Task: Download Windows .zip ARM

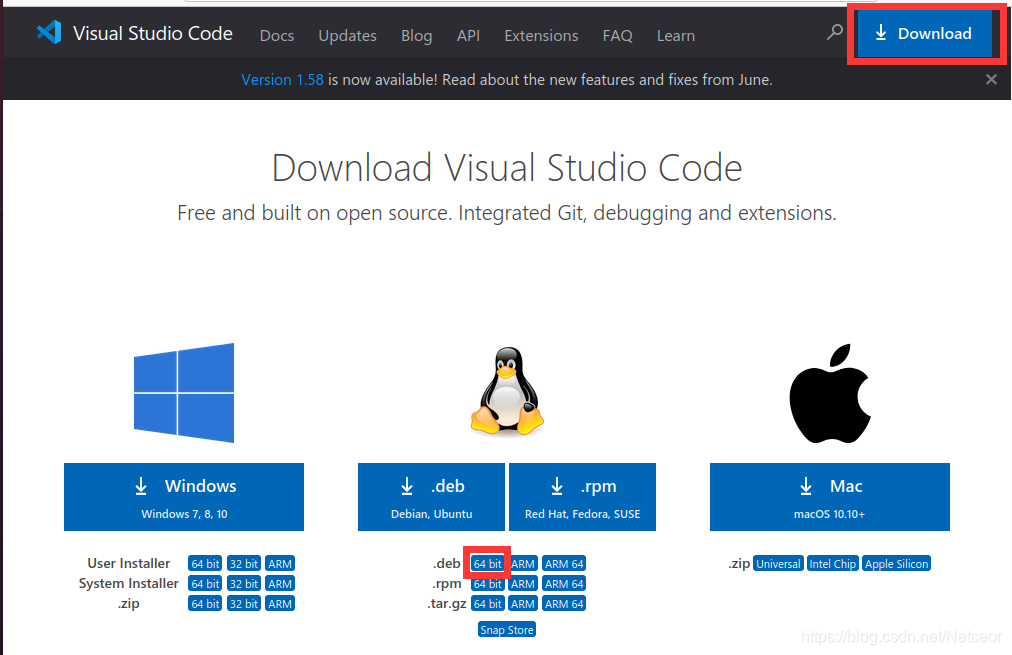Action: point(280,603)
